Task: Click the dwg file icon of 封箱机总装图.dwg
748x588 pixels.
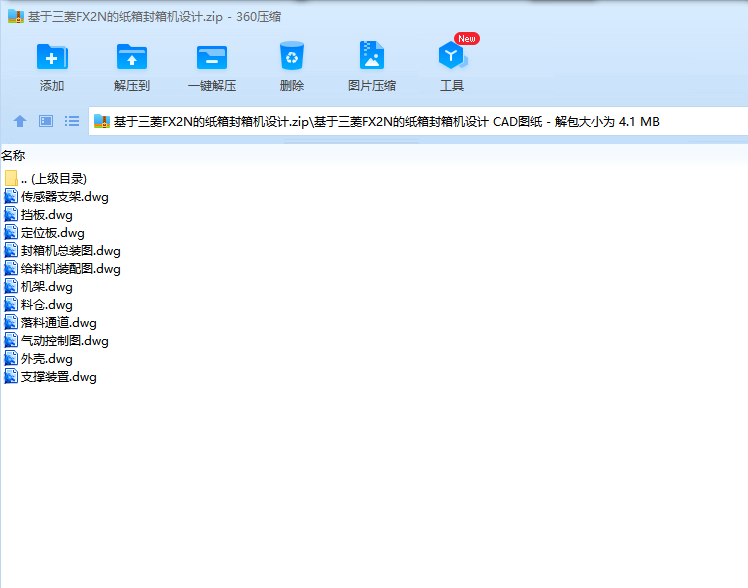Action: pyautogui.click(x=11, y=250)
